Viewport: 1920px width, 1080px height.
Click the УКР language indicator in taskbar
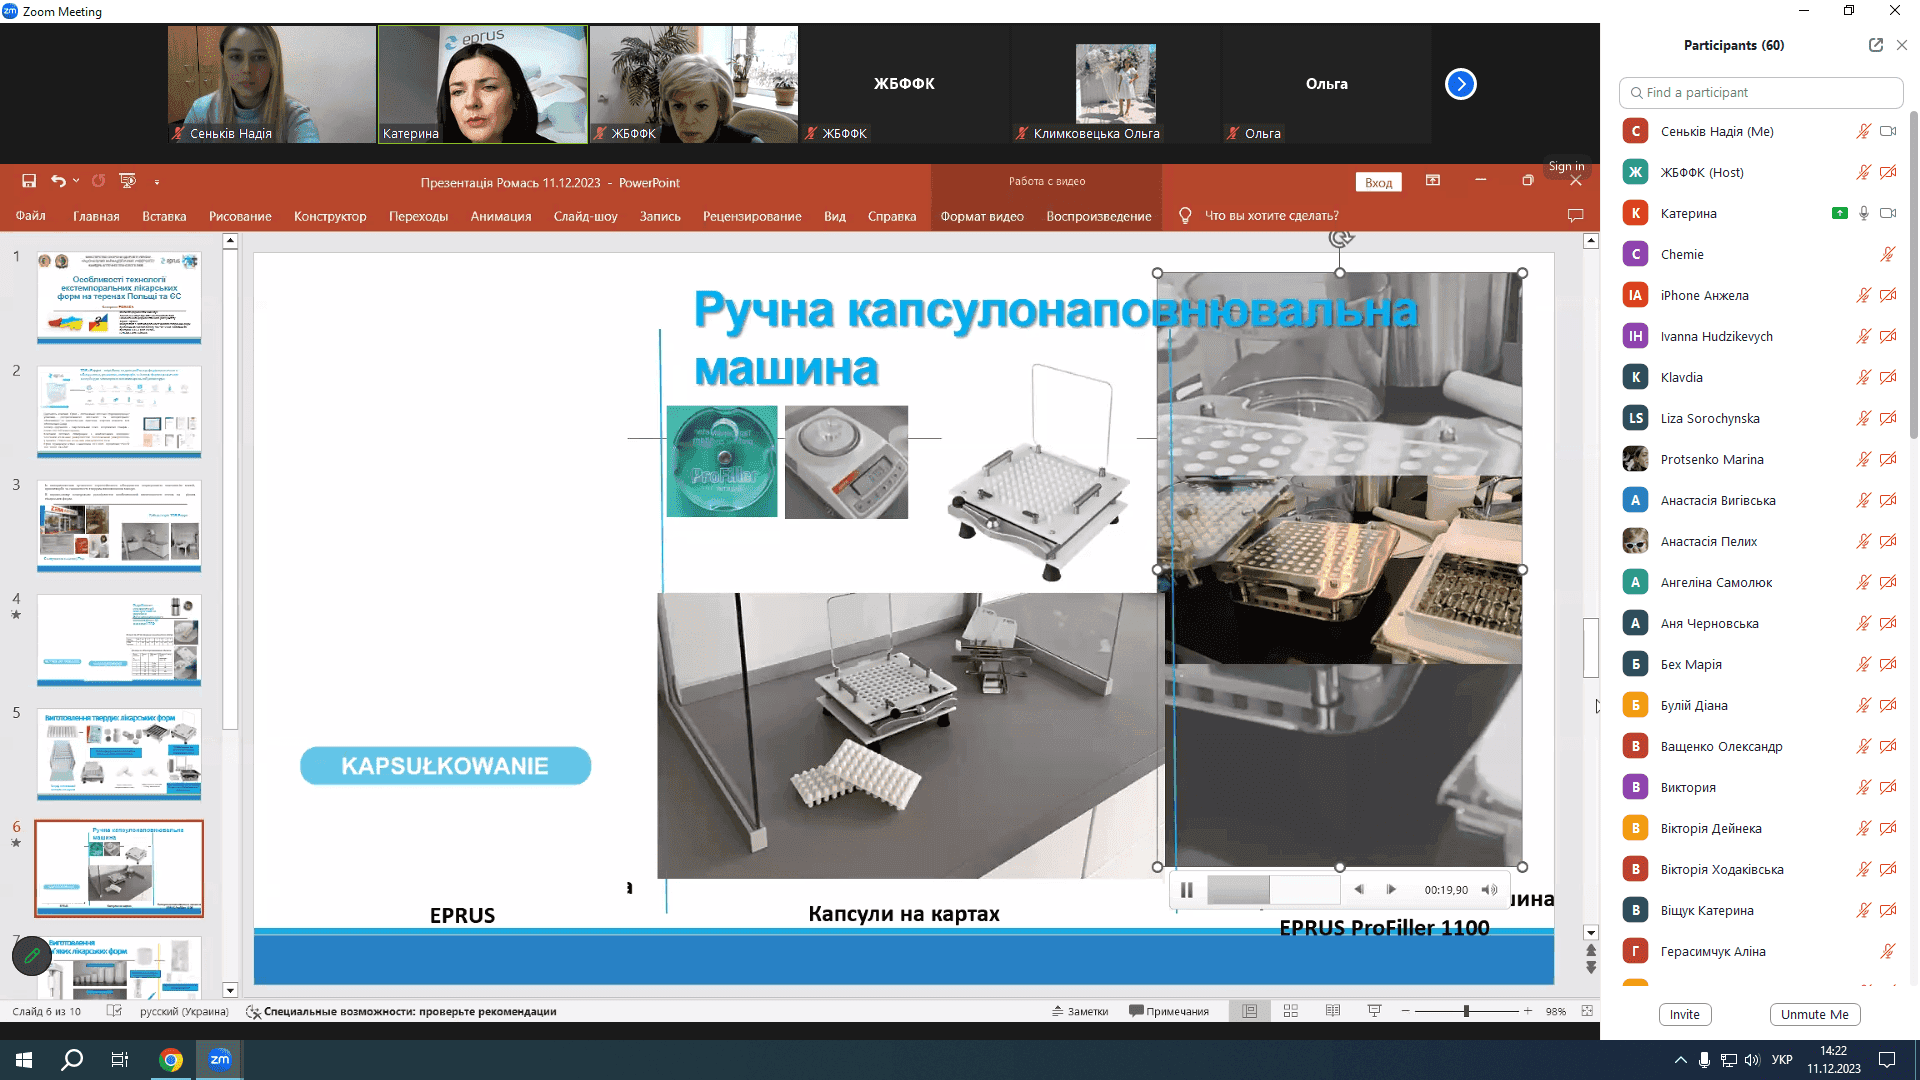tap(1782, 1060)
